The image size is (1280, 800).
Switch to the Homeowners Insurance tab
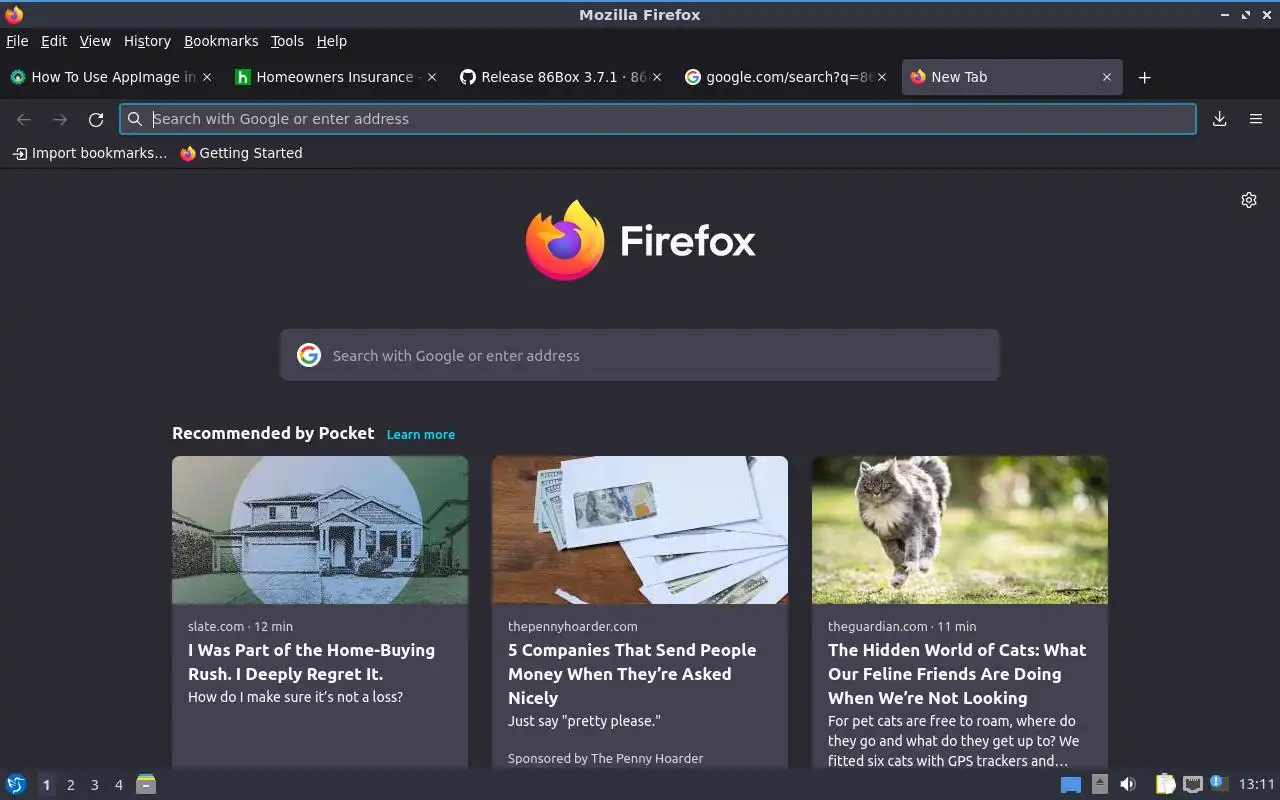click(334, 77)
